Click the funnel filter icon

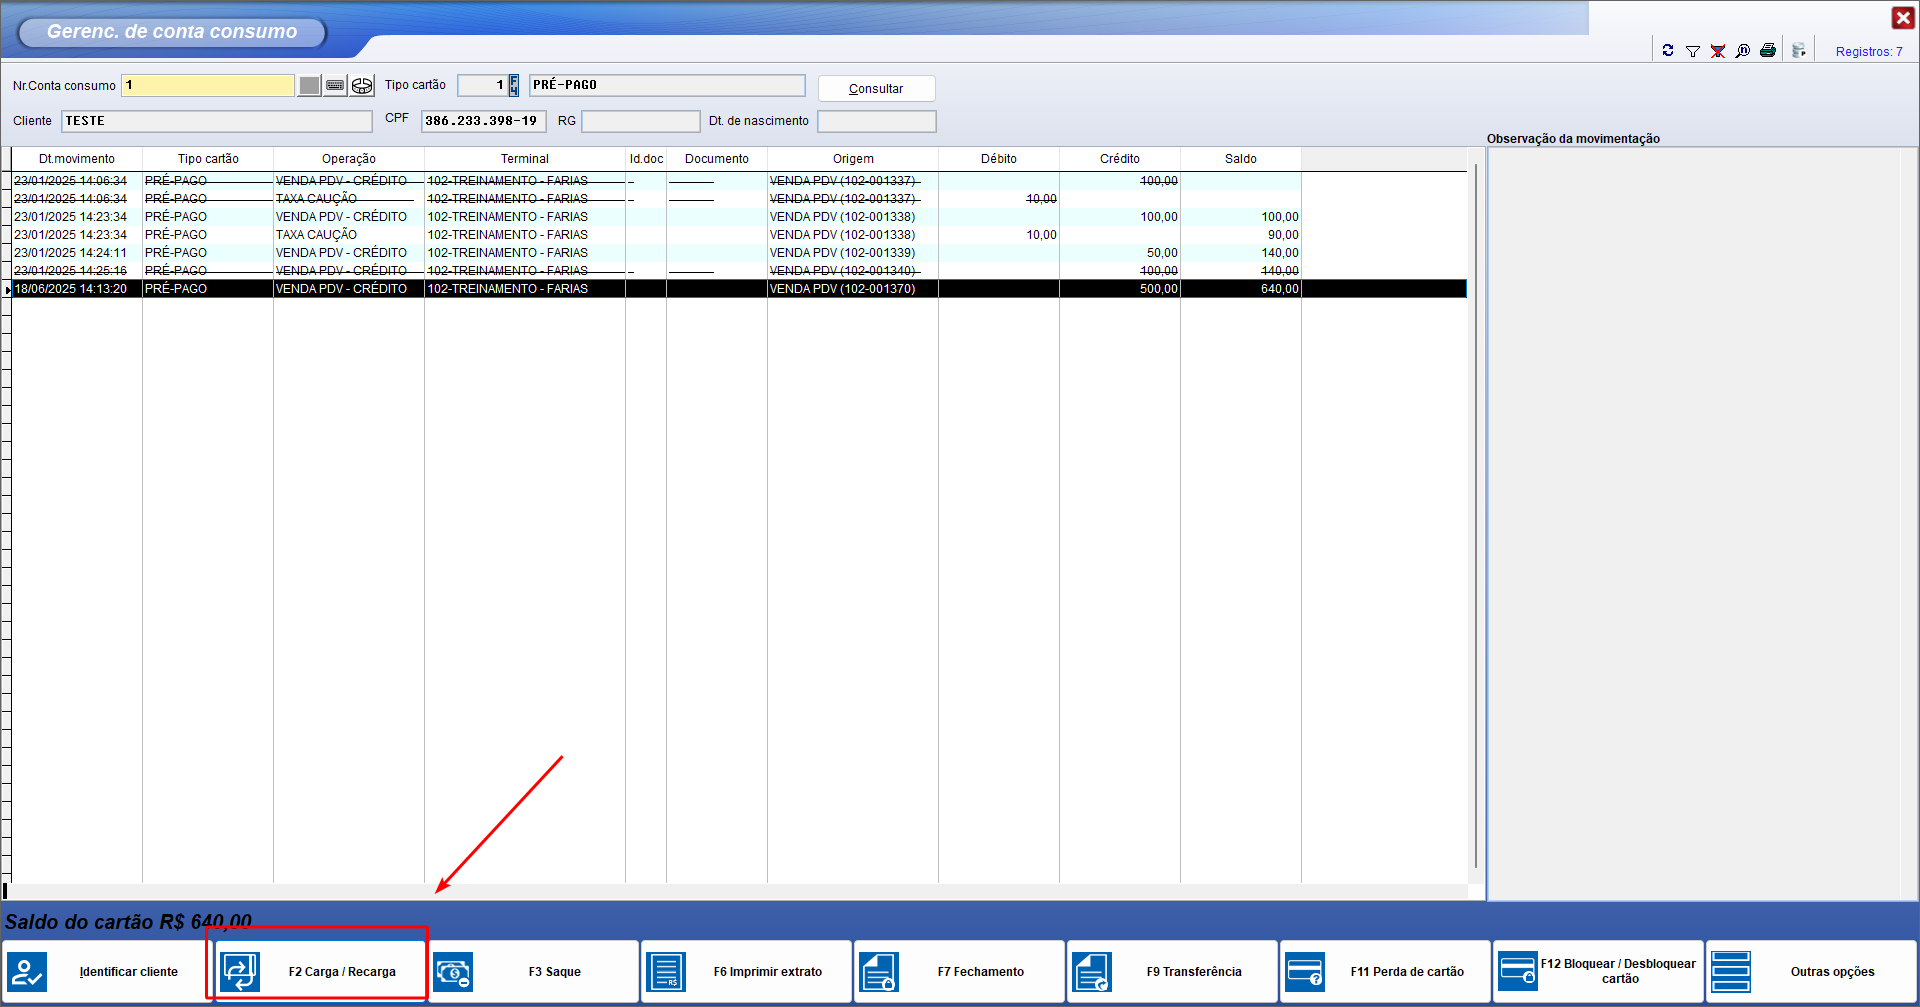pyautogui.click(x=1693, y=51)
